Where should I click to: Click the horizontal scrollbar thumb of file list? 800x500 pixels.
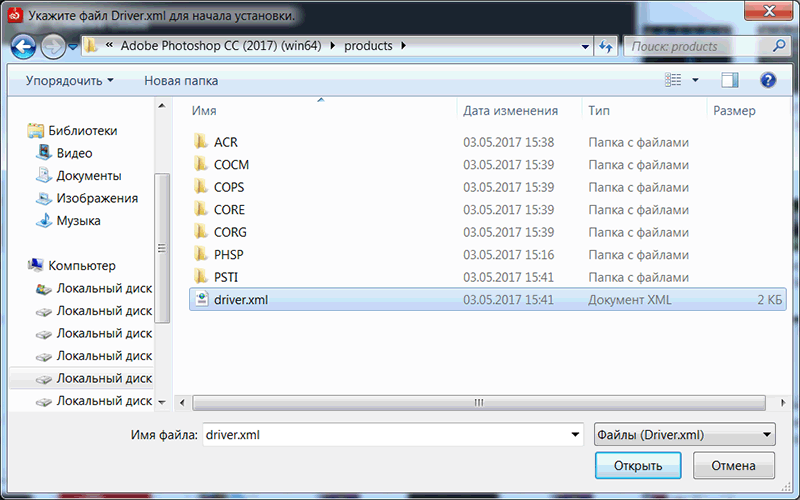(479, 403)
